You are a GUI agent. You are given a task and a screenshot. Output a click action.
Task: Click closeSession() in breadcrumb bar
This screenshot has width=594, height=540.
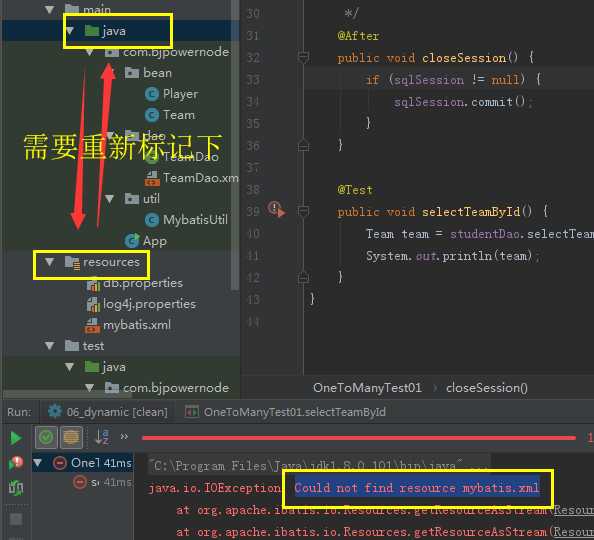coord(487,388)
